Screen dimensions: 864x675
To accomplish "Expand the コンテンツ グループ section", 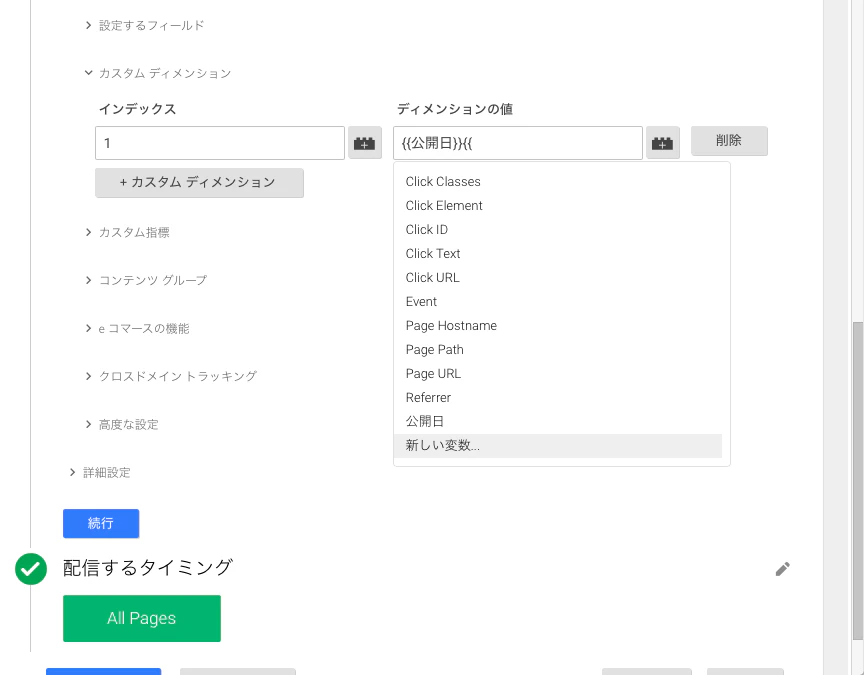I will 146,280.
